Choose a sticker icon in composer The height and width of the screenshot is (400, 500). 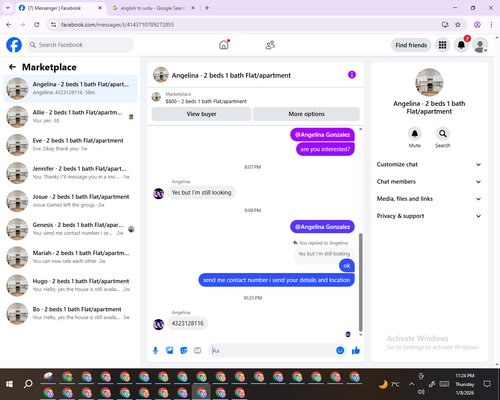click(x=183, y=350)
